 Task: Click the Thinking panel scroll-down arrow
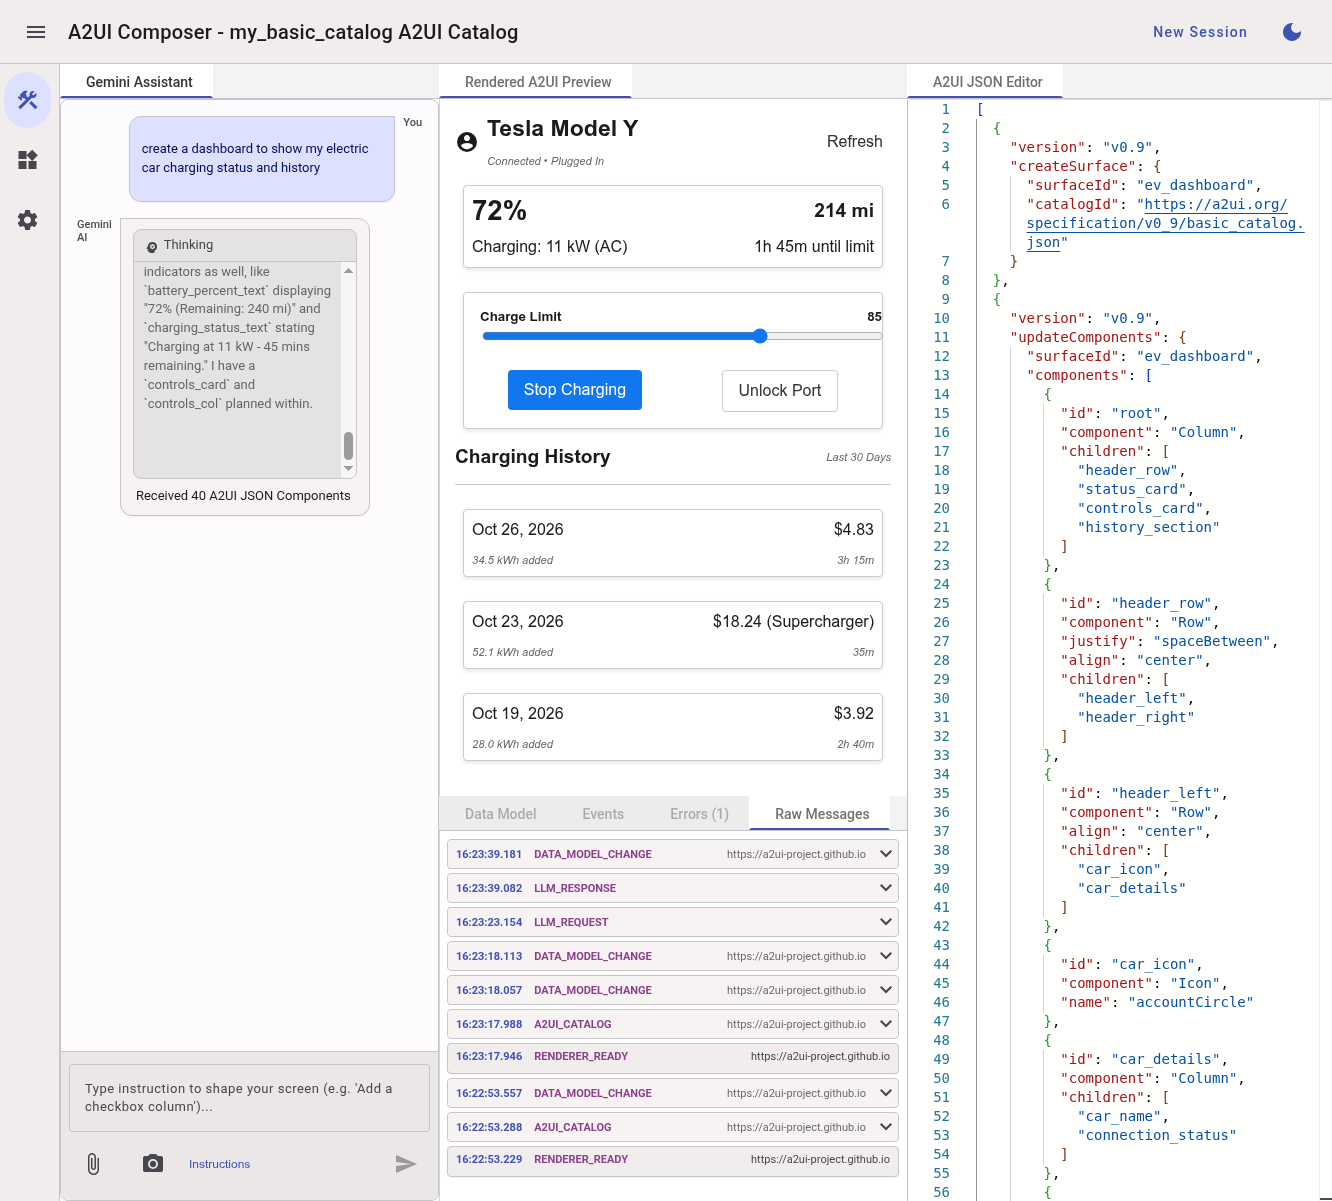[348, 468]
